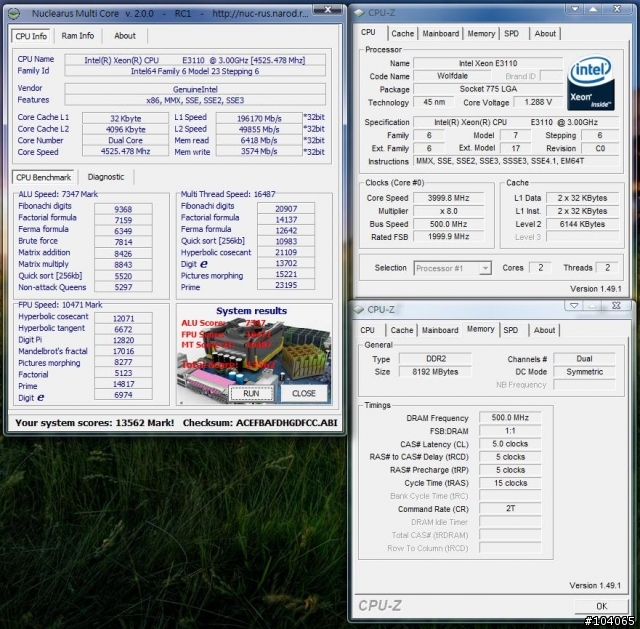Click the Vendor GenuineIntel field
Viewport: 640px width, 629px height.
[195, 89]
